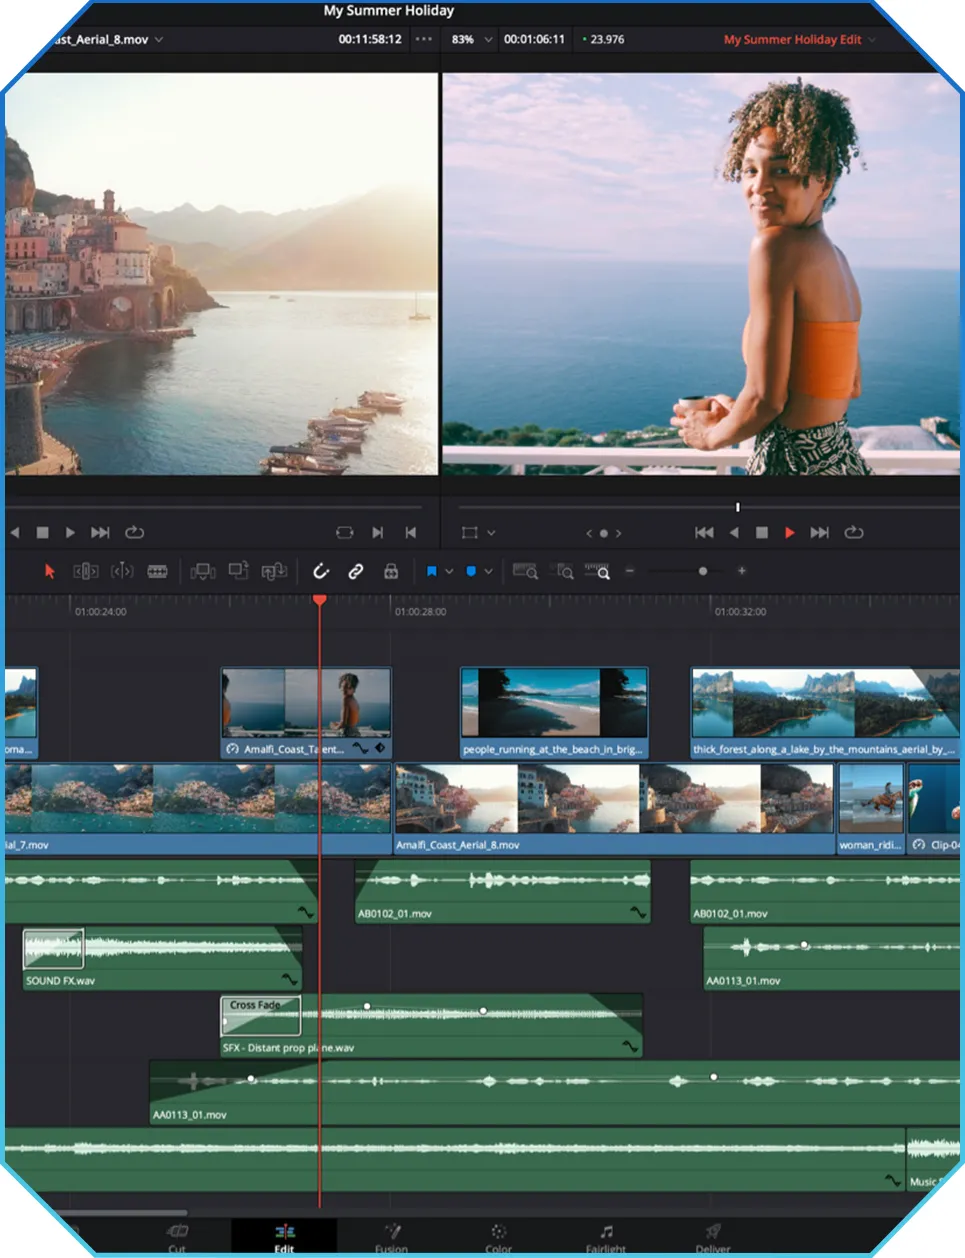This screenshot has height=1258, width=965.
Task: Click the timeline zoom slider handle
Action: pos(703,571)
